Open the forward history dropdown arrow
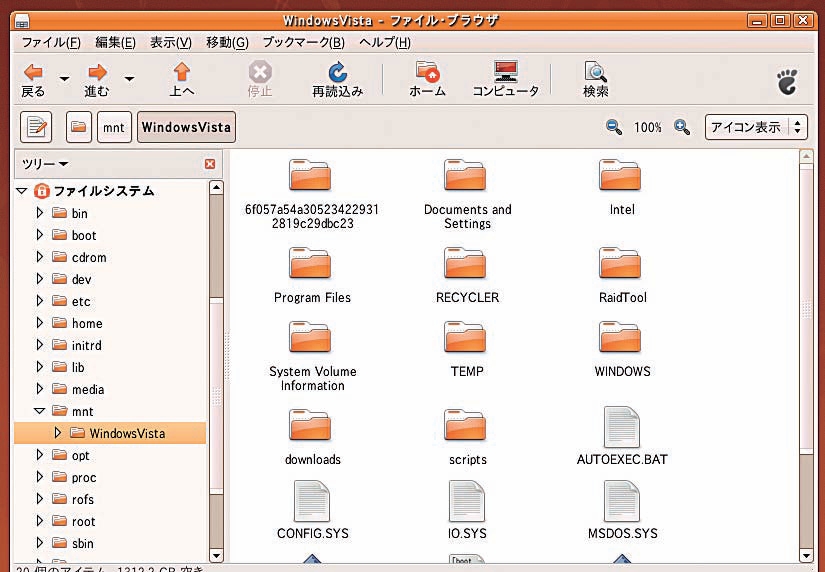This screenshot has width=825, height=572. pyautogui.click(x=129, y=79)
